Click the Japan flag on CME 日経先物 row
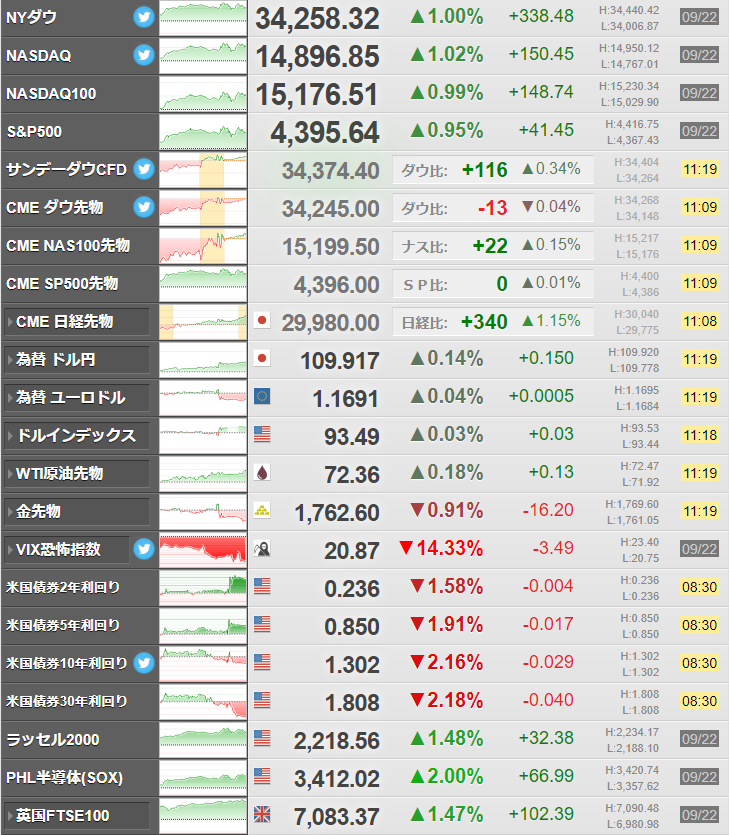 pyautogui.click(x=261, y=320)
